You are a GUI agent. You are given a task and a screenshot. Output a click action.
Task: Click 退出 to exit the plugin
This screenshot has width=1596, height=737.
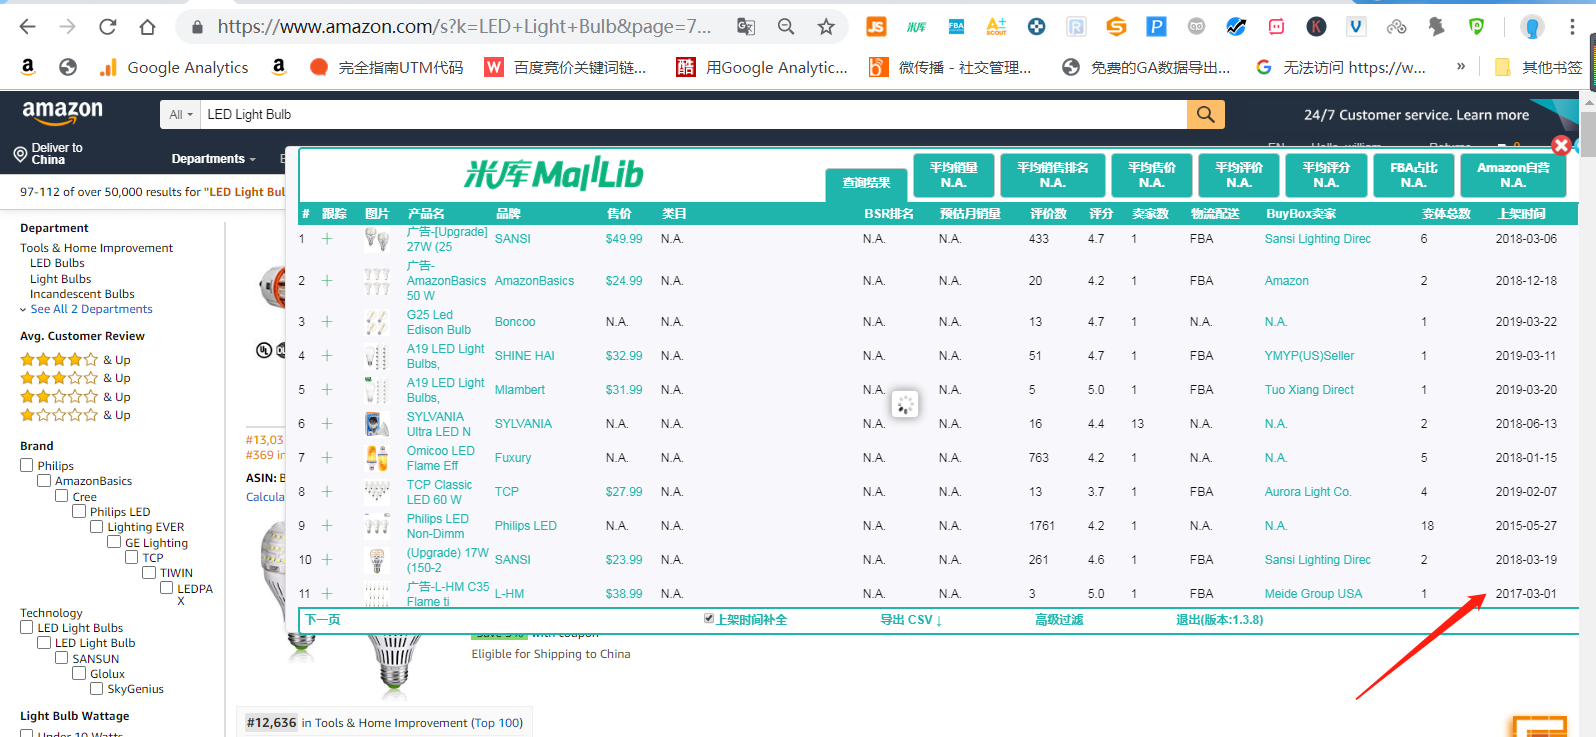click(1219, 620)
